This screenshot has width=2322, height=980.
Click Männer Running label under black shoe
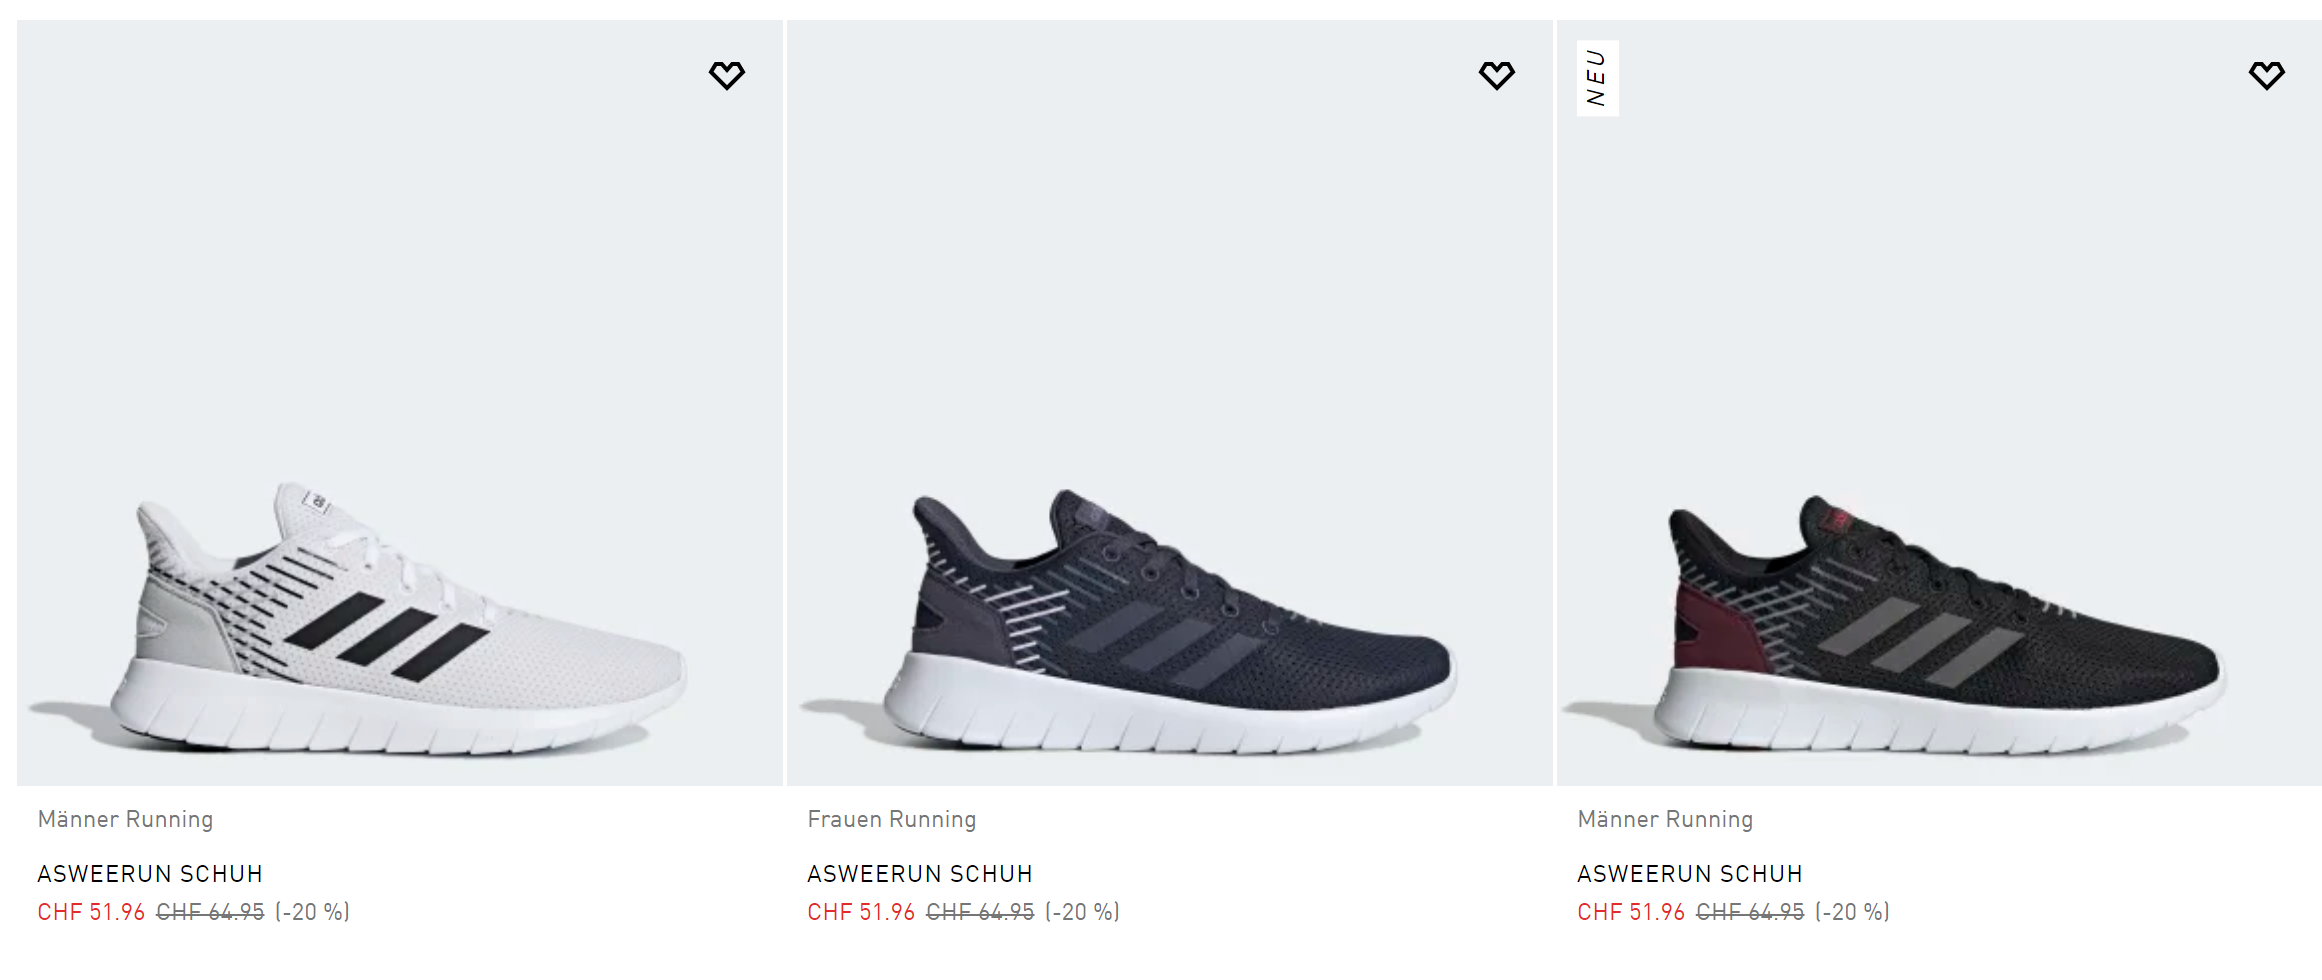pos(1665,820)
